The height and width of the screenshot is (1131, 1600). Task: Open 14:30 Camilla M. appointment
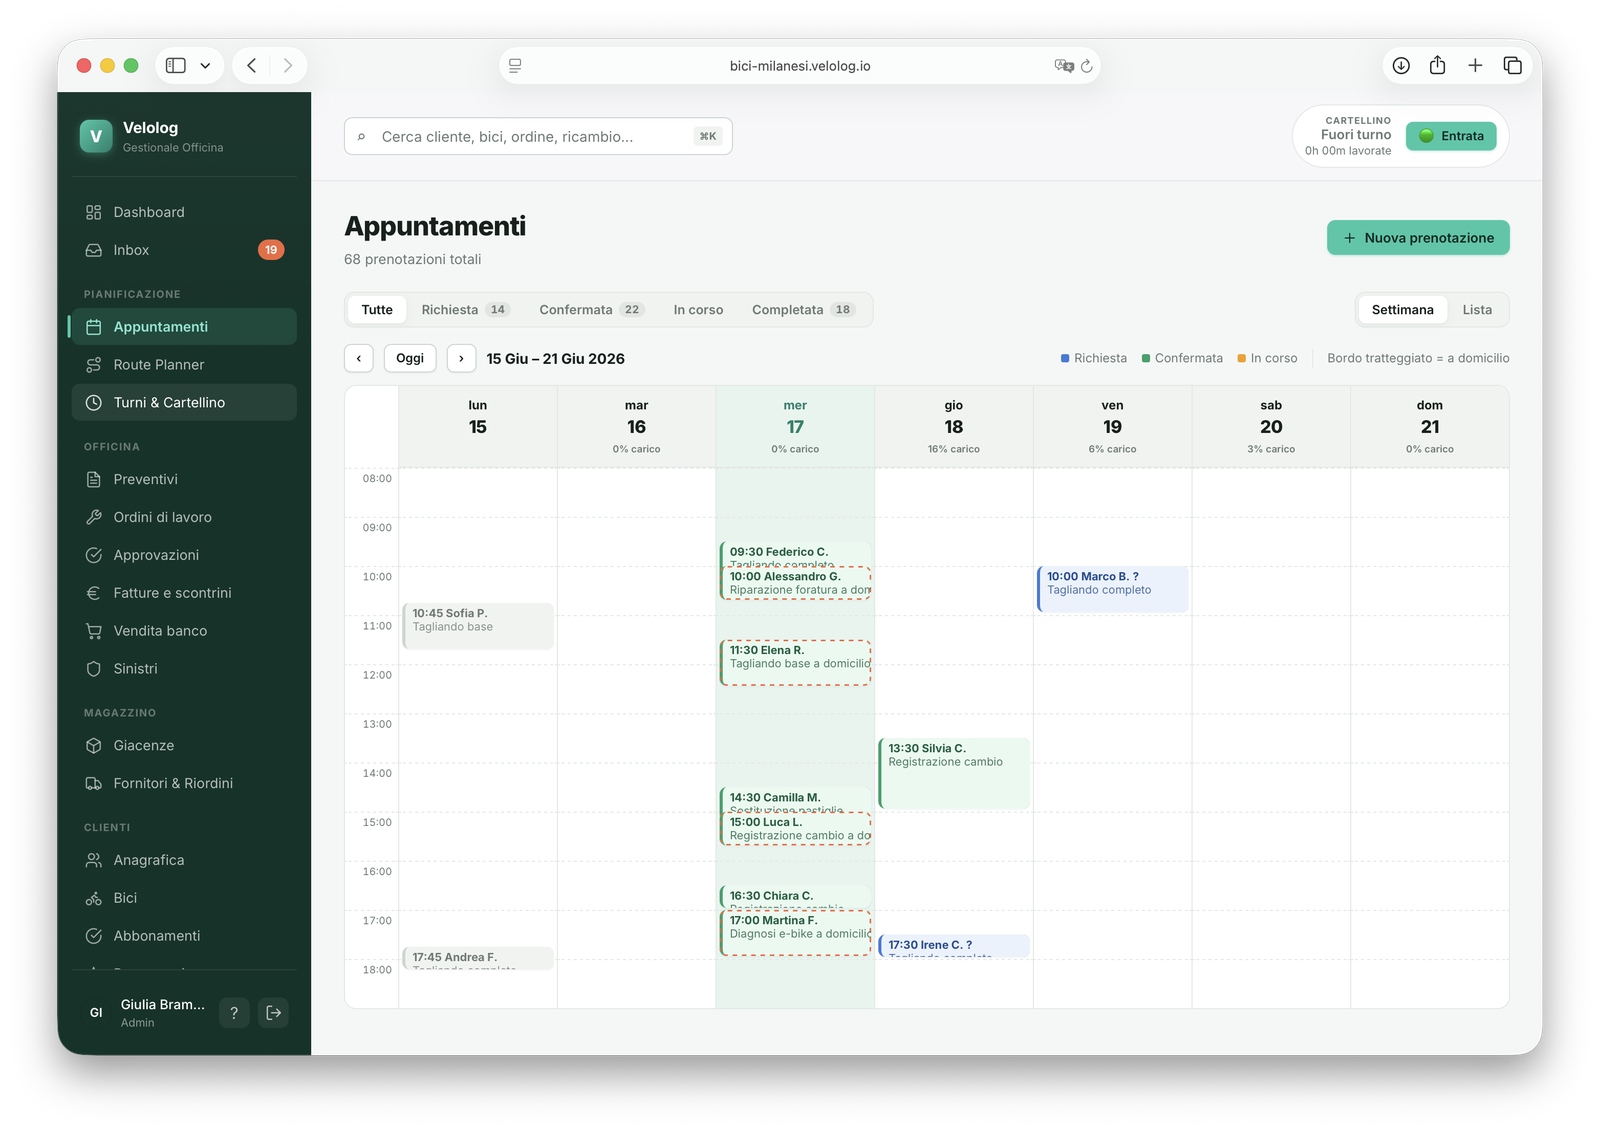(x=795, y=799)
